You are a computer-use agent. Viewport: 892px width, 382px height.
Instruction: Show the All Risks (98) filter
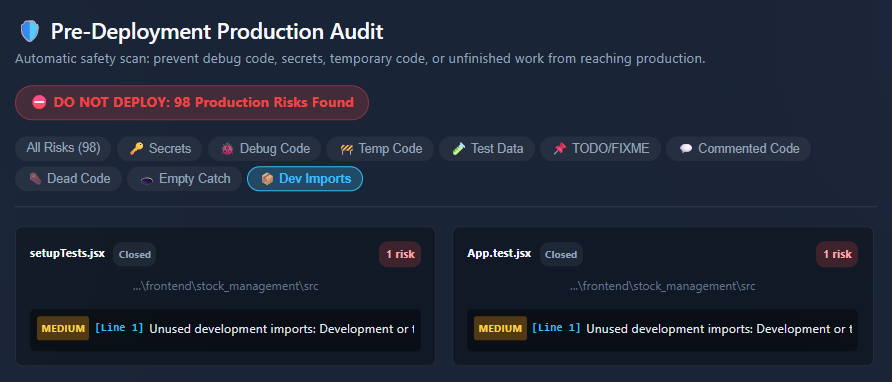63,149
